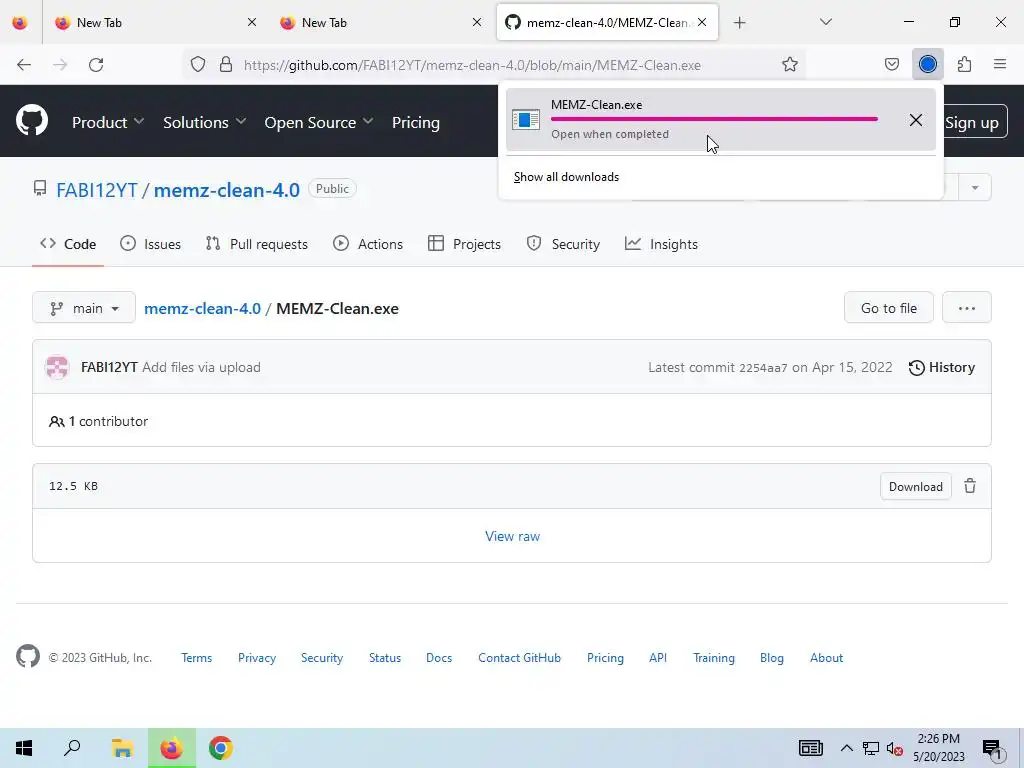
Task: Click Go to file button
Action: point(888,308)
